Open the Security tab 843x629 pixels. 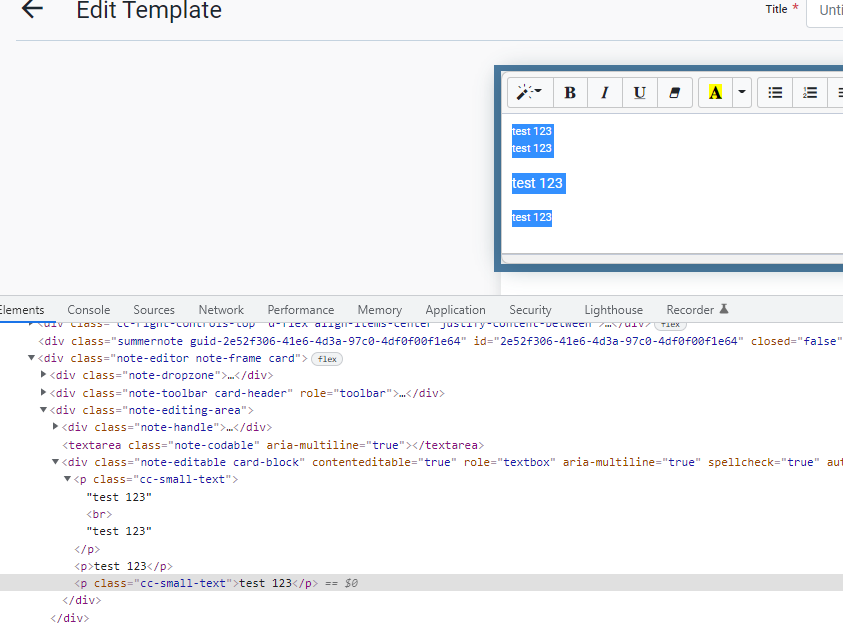[x=530, y=310]
